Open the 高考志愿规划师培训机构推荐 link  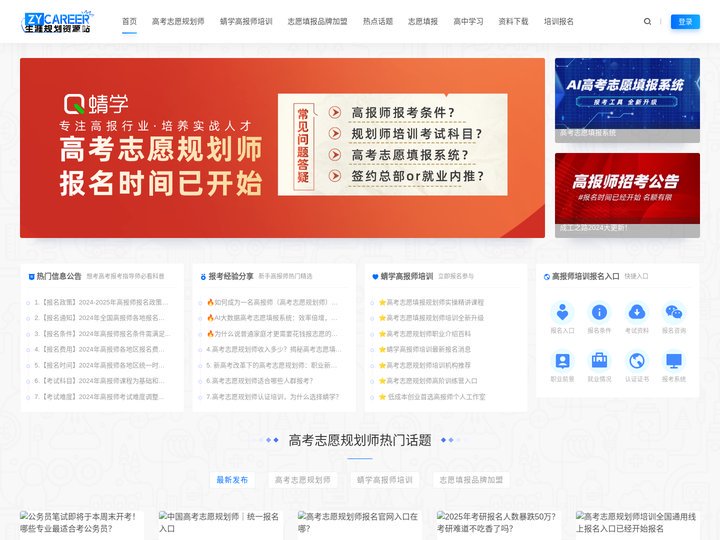coord(425,366)
